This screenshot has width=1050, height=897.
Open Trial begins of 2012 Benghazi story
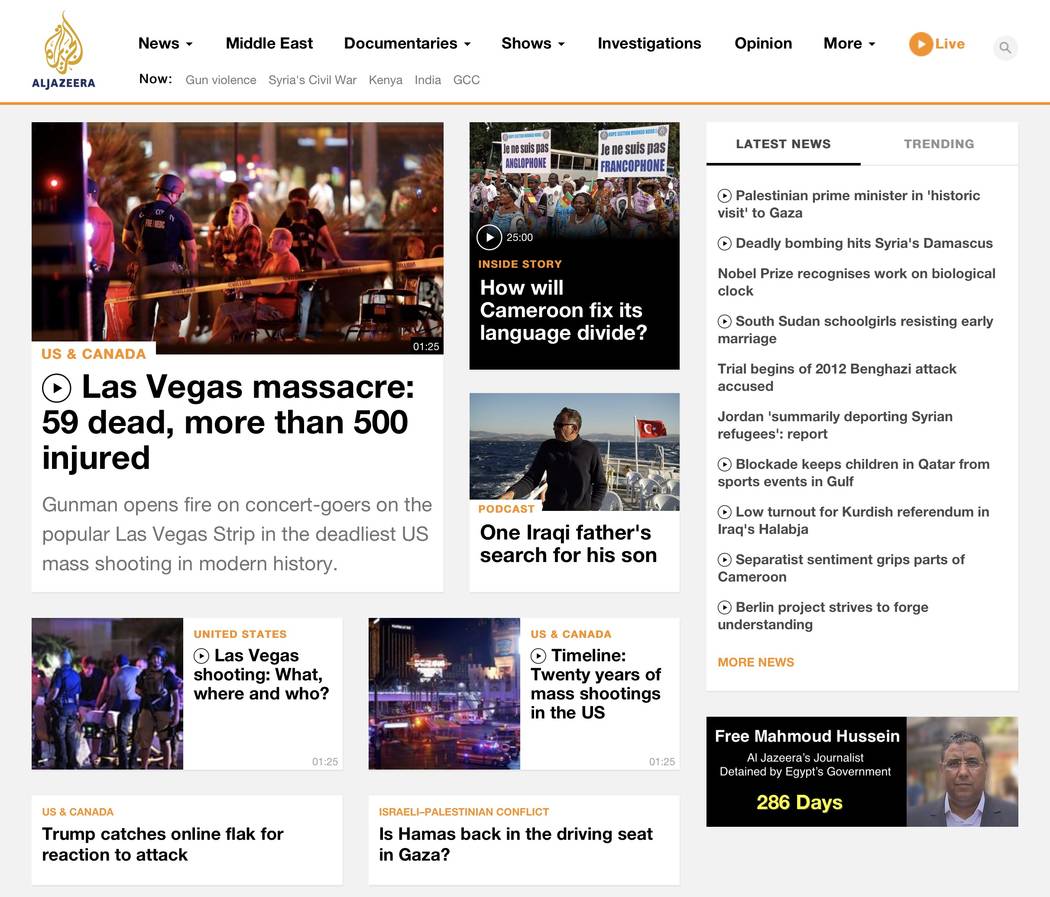click(x=837, y=378)
